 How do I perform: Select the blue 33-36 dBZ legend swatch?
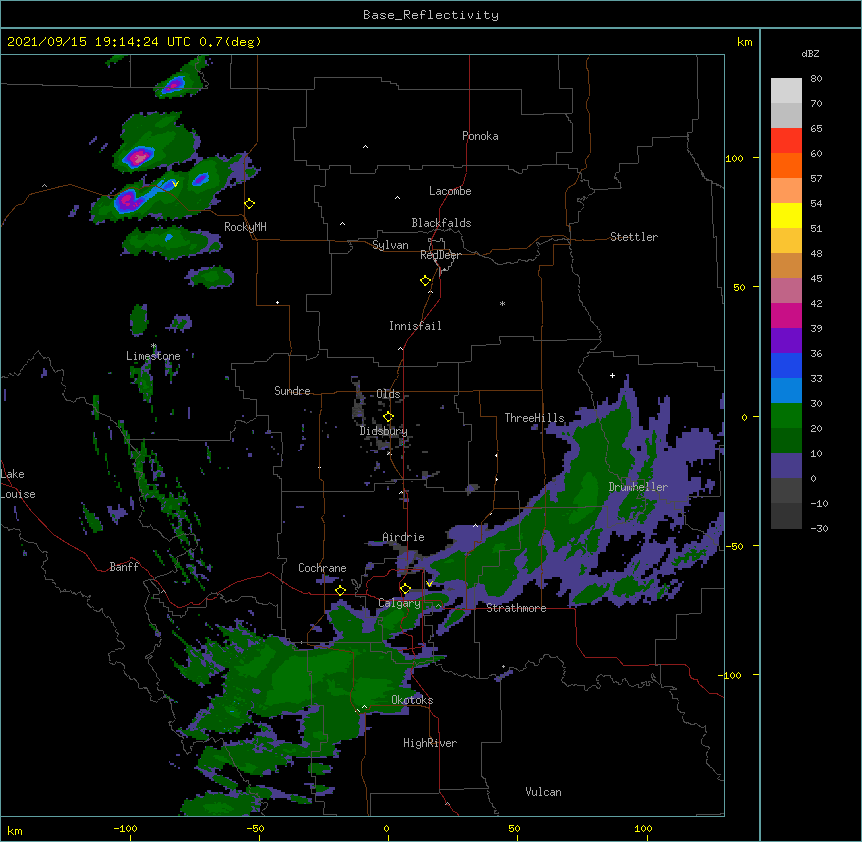(786, 365)
